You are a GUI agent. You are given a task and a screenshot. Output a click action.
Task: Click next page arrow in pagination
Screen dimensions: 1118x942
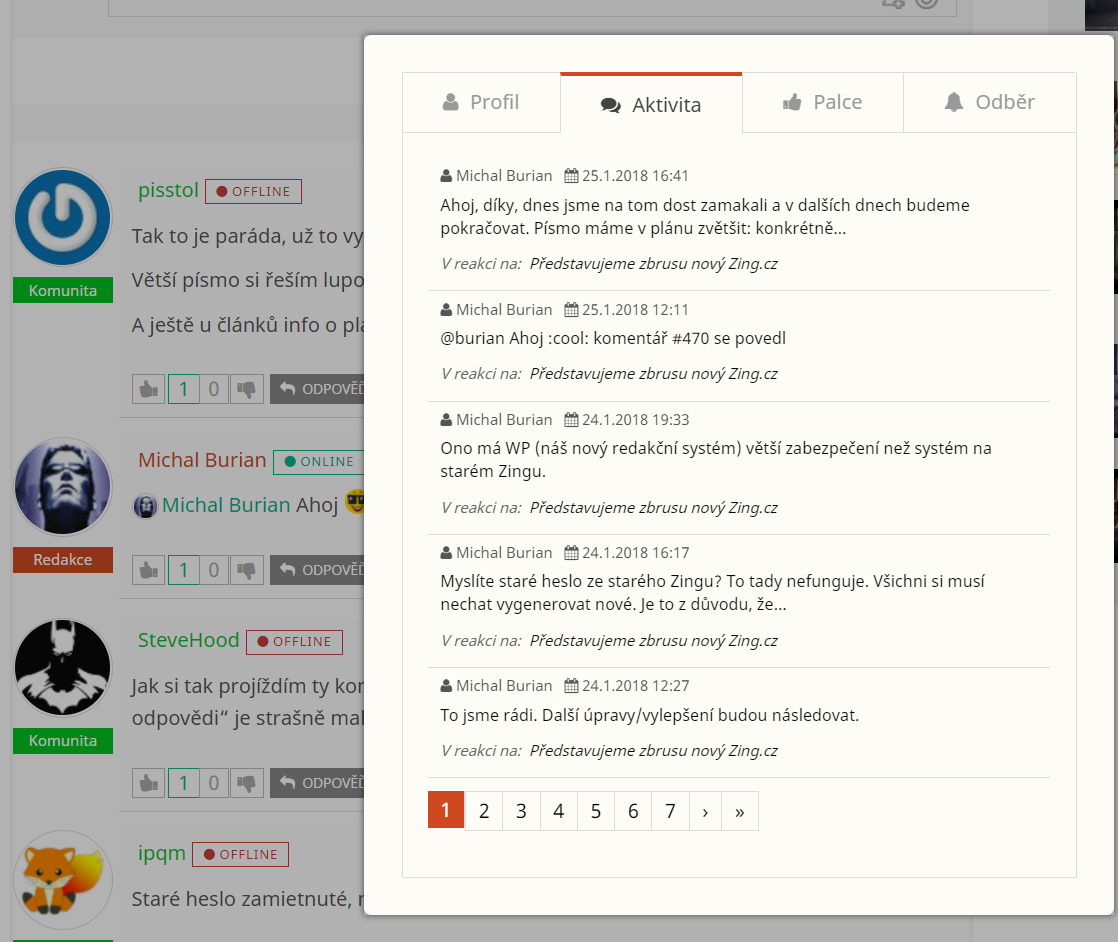click(705, 811)
